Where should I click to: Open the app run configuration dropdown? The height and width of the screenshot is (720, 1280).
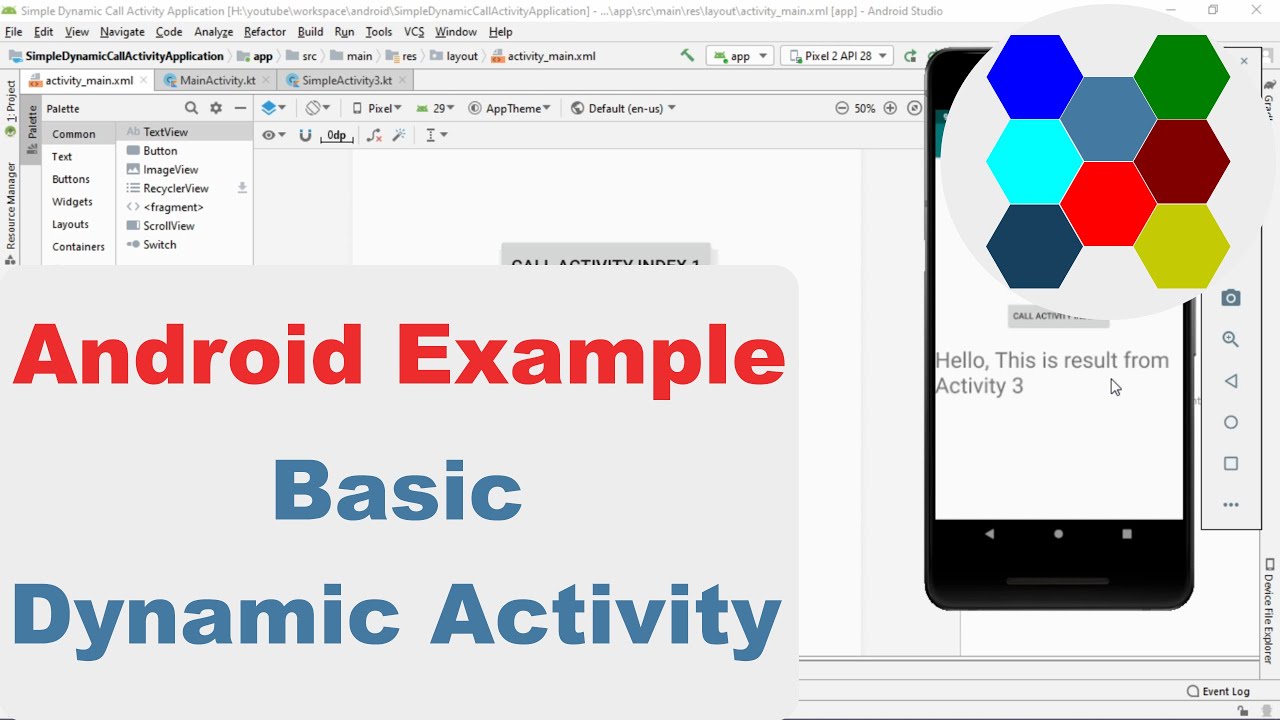click(x=740, y=56)
